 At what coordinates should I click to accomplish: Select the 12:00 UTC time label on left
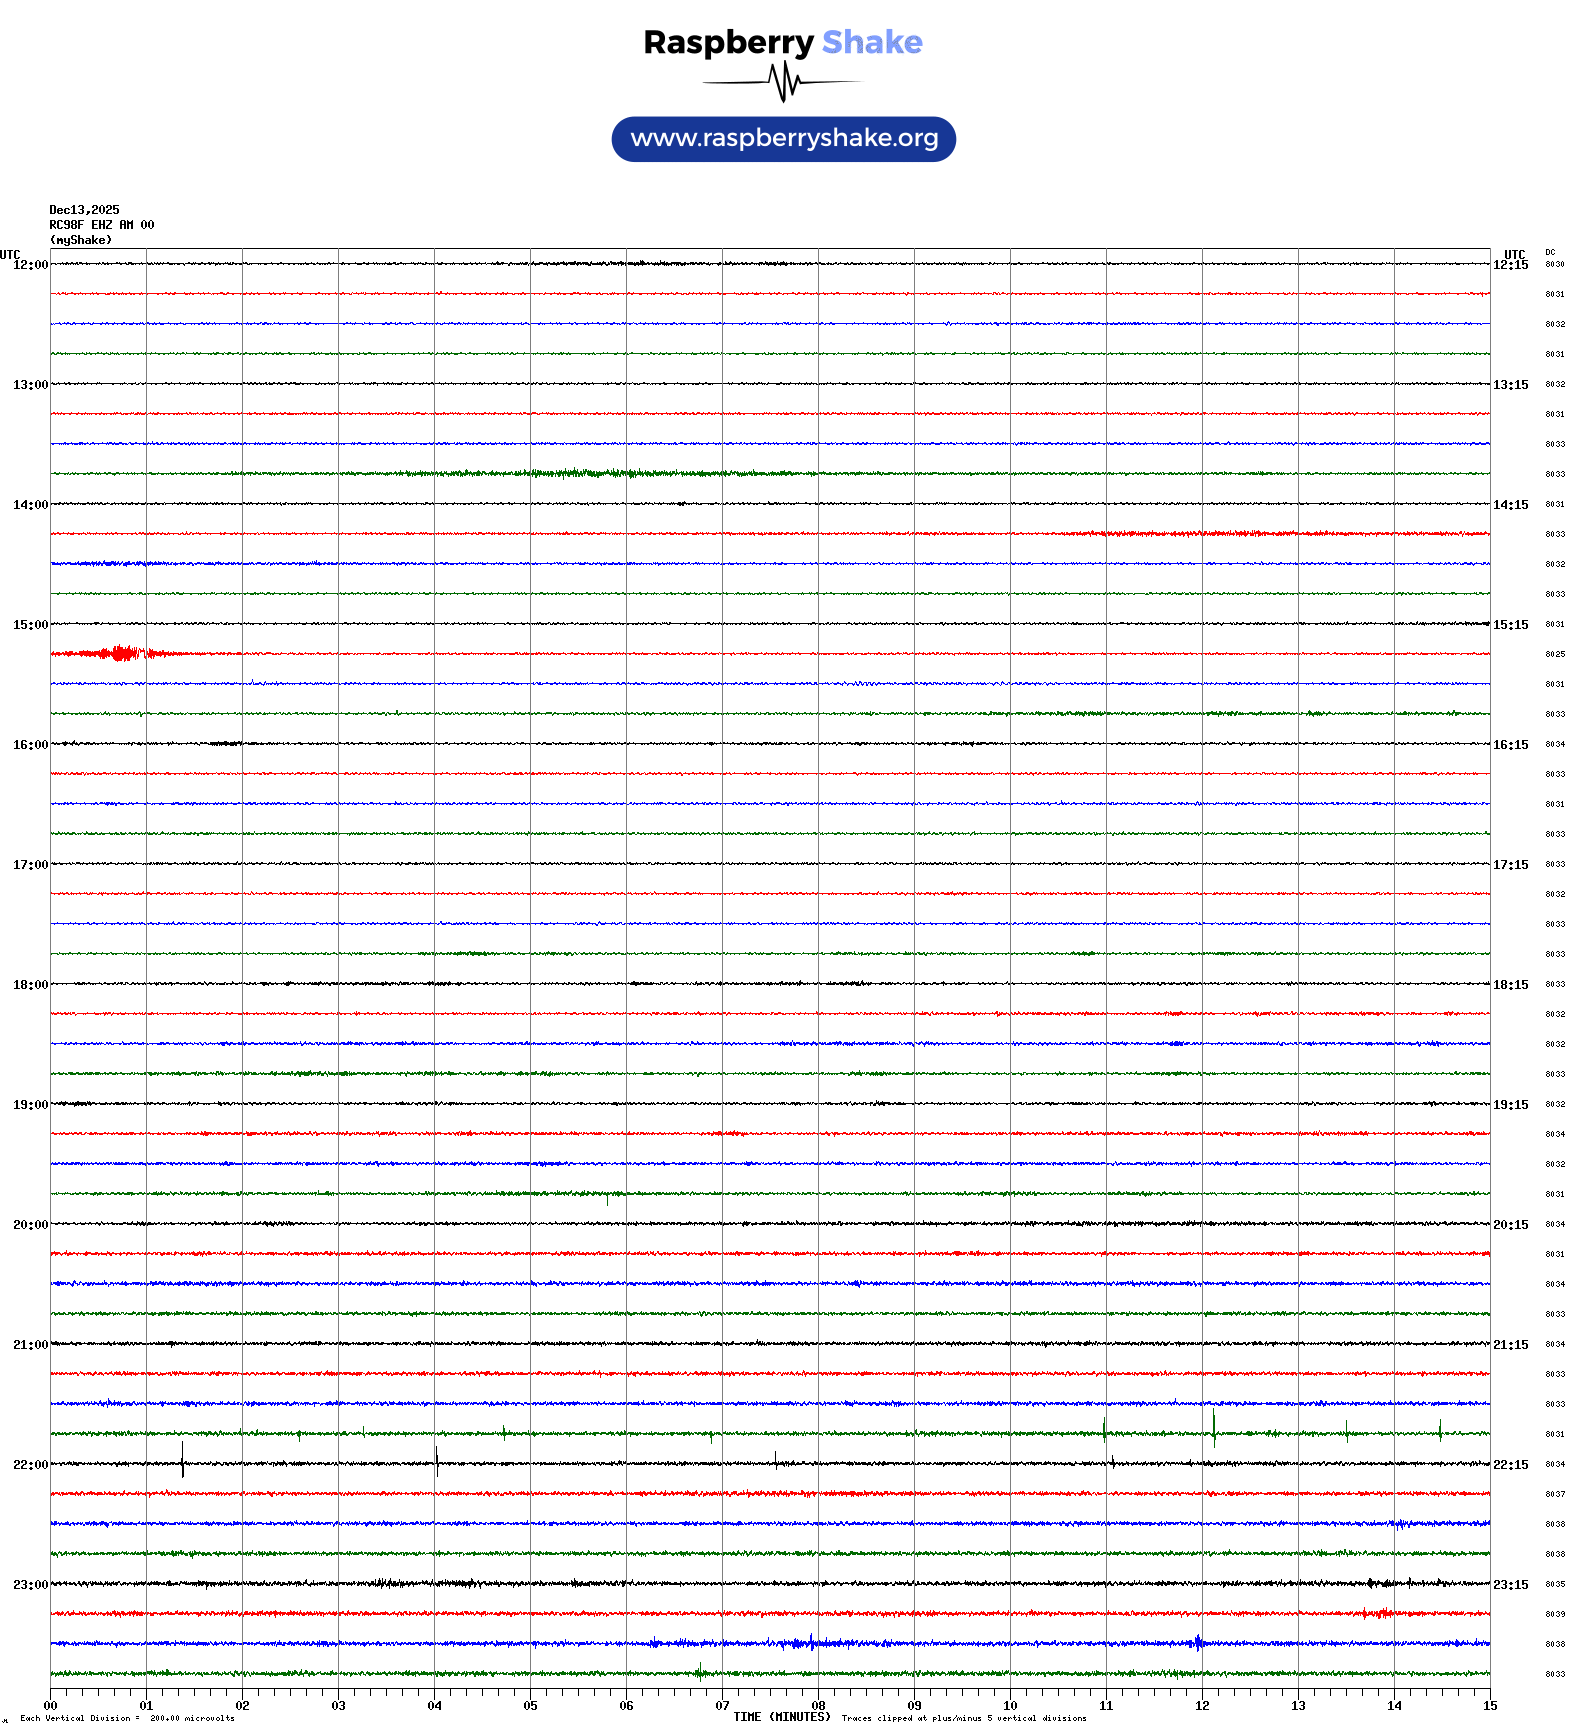[30, 265]
